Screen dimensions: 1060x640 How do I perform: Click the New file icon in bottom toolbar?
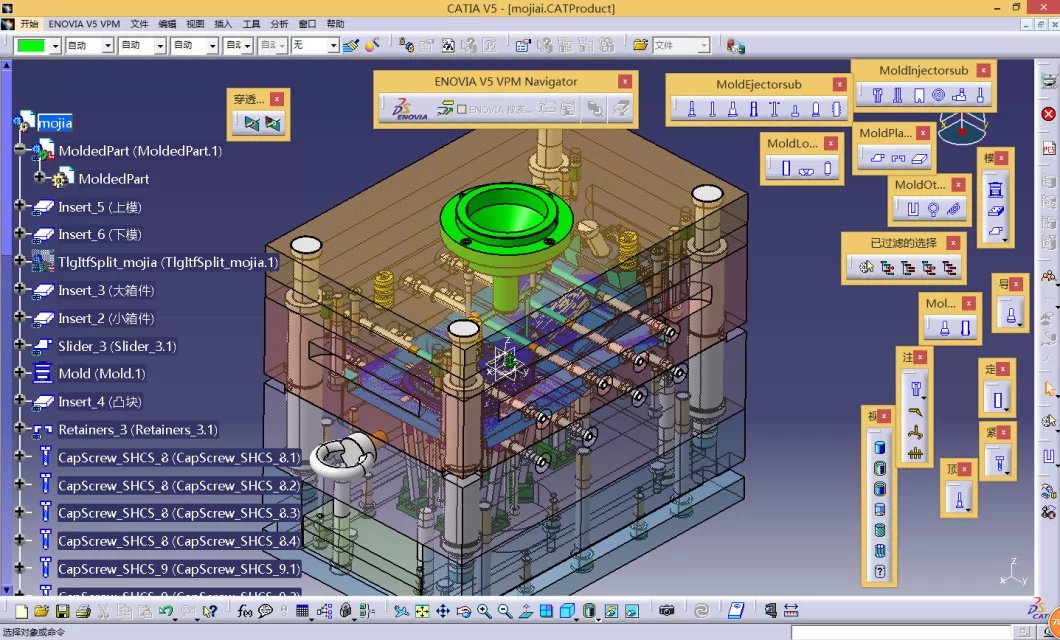pos(21,612)
